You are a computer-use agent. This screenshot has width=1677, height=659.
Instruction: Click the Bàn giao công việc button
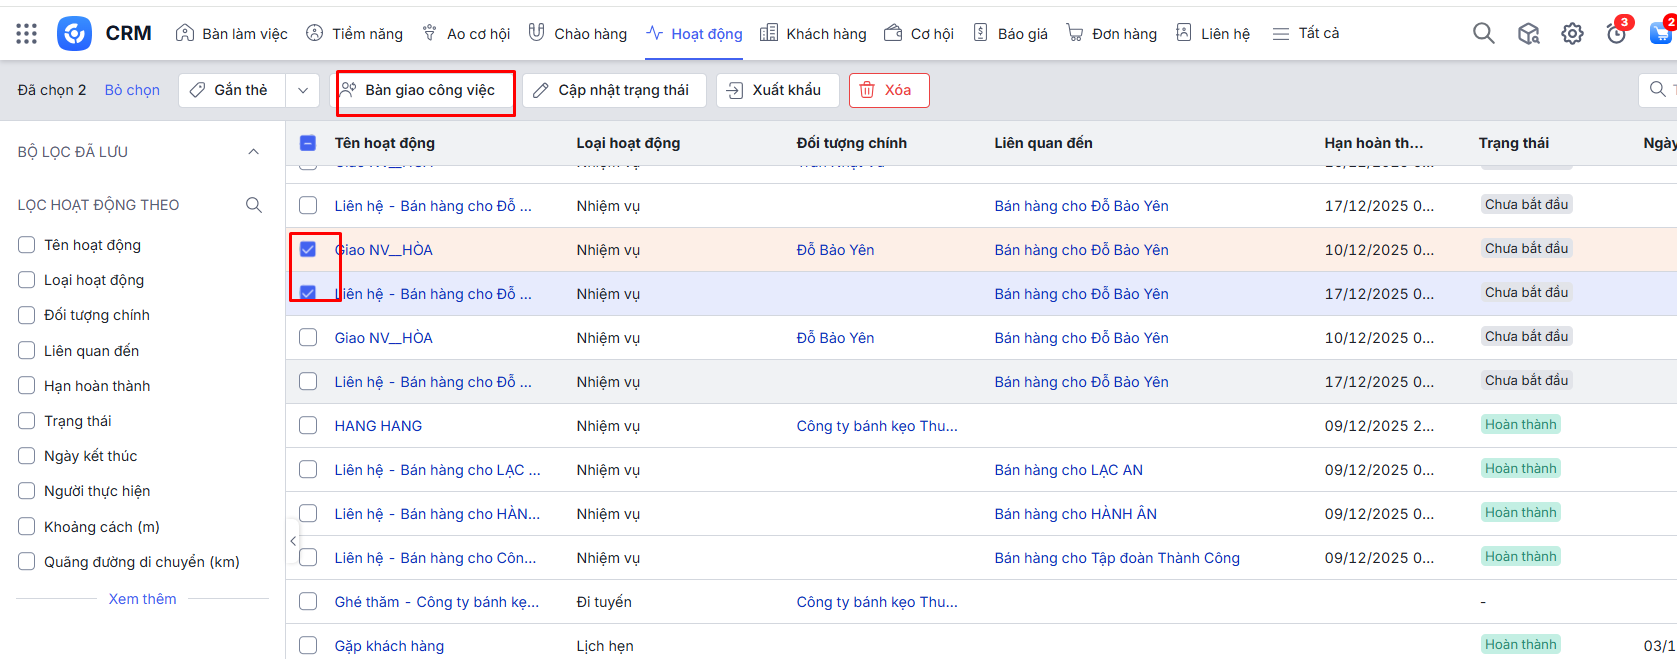(x=428, y=90)
